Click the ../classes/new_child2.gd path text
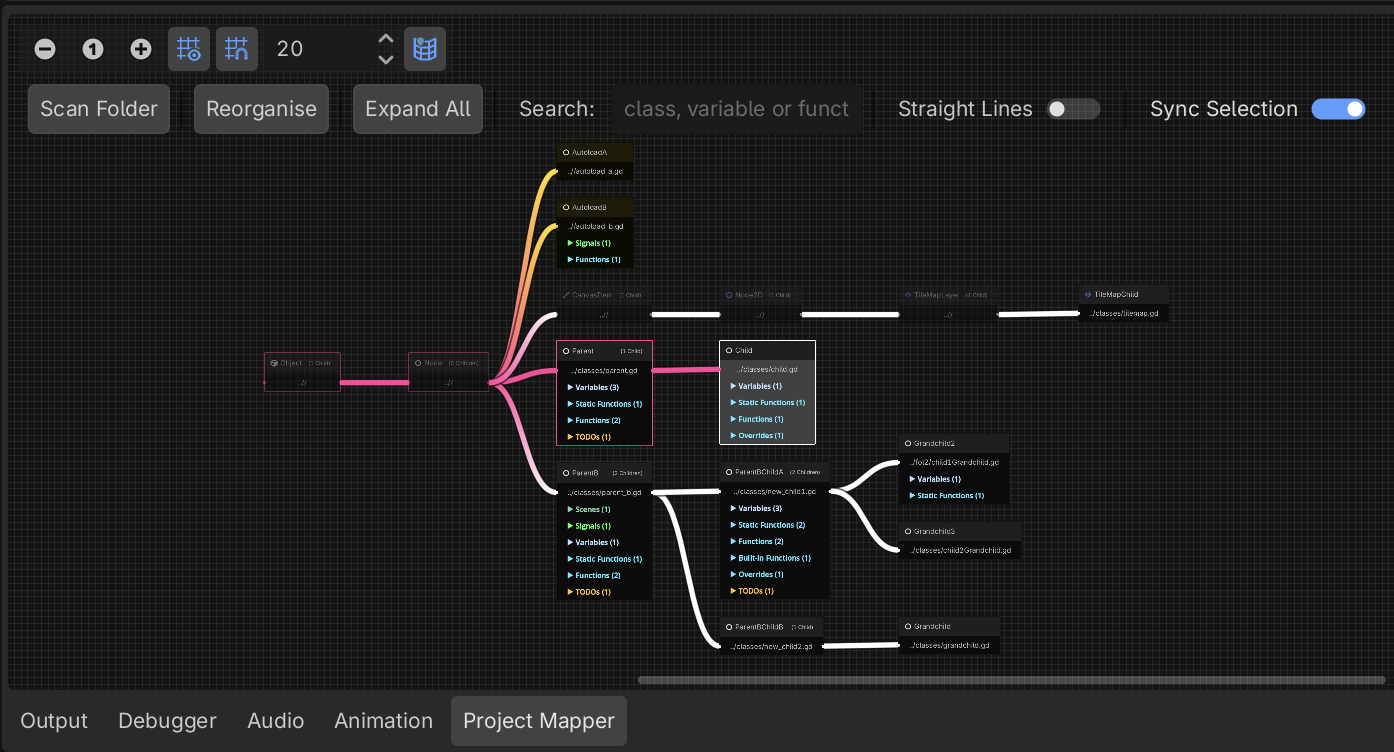This screenshot has width=1394, height=752. click(770, 646)
